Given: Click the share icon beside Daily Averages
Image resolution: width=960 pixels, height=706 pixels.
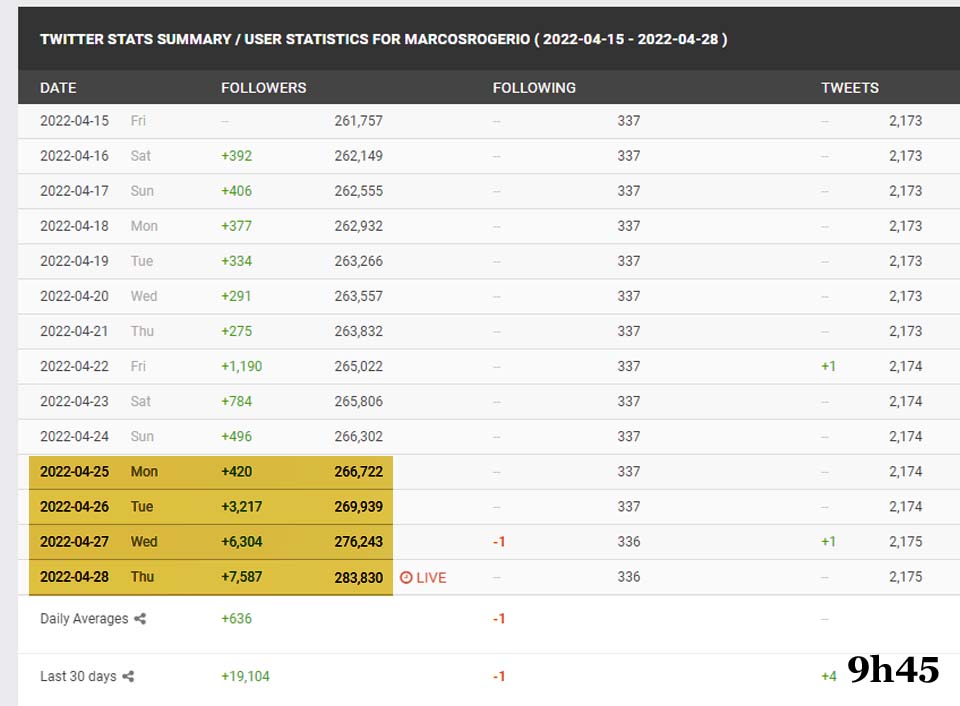Looking at the screenshot, I should tap(140, 619).
